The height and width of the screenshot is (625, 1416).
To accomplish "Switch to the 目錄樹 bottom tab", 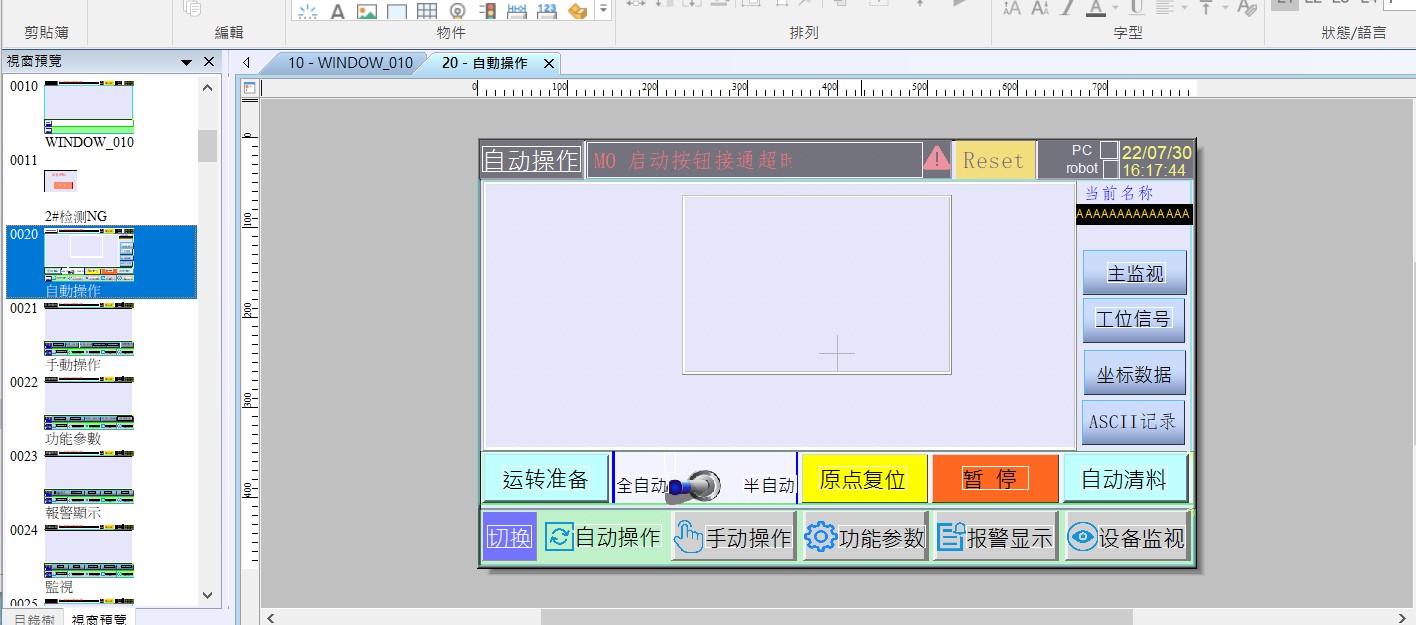I will (34, 619).
